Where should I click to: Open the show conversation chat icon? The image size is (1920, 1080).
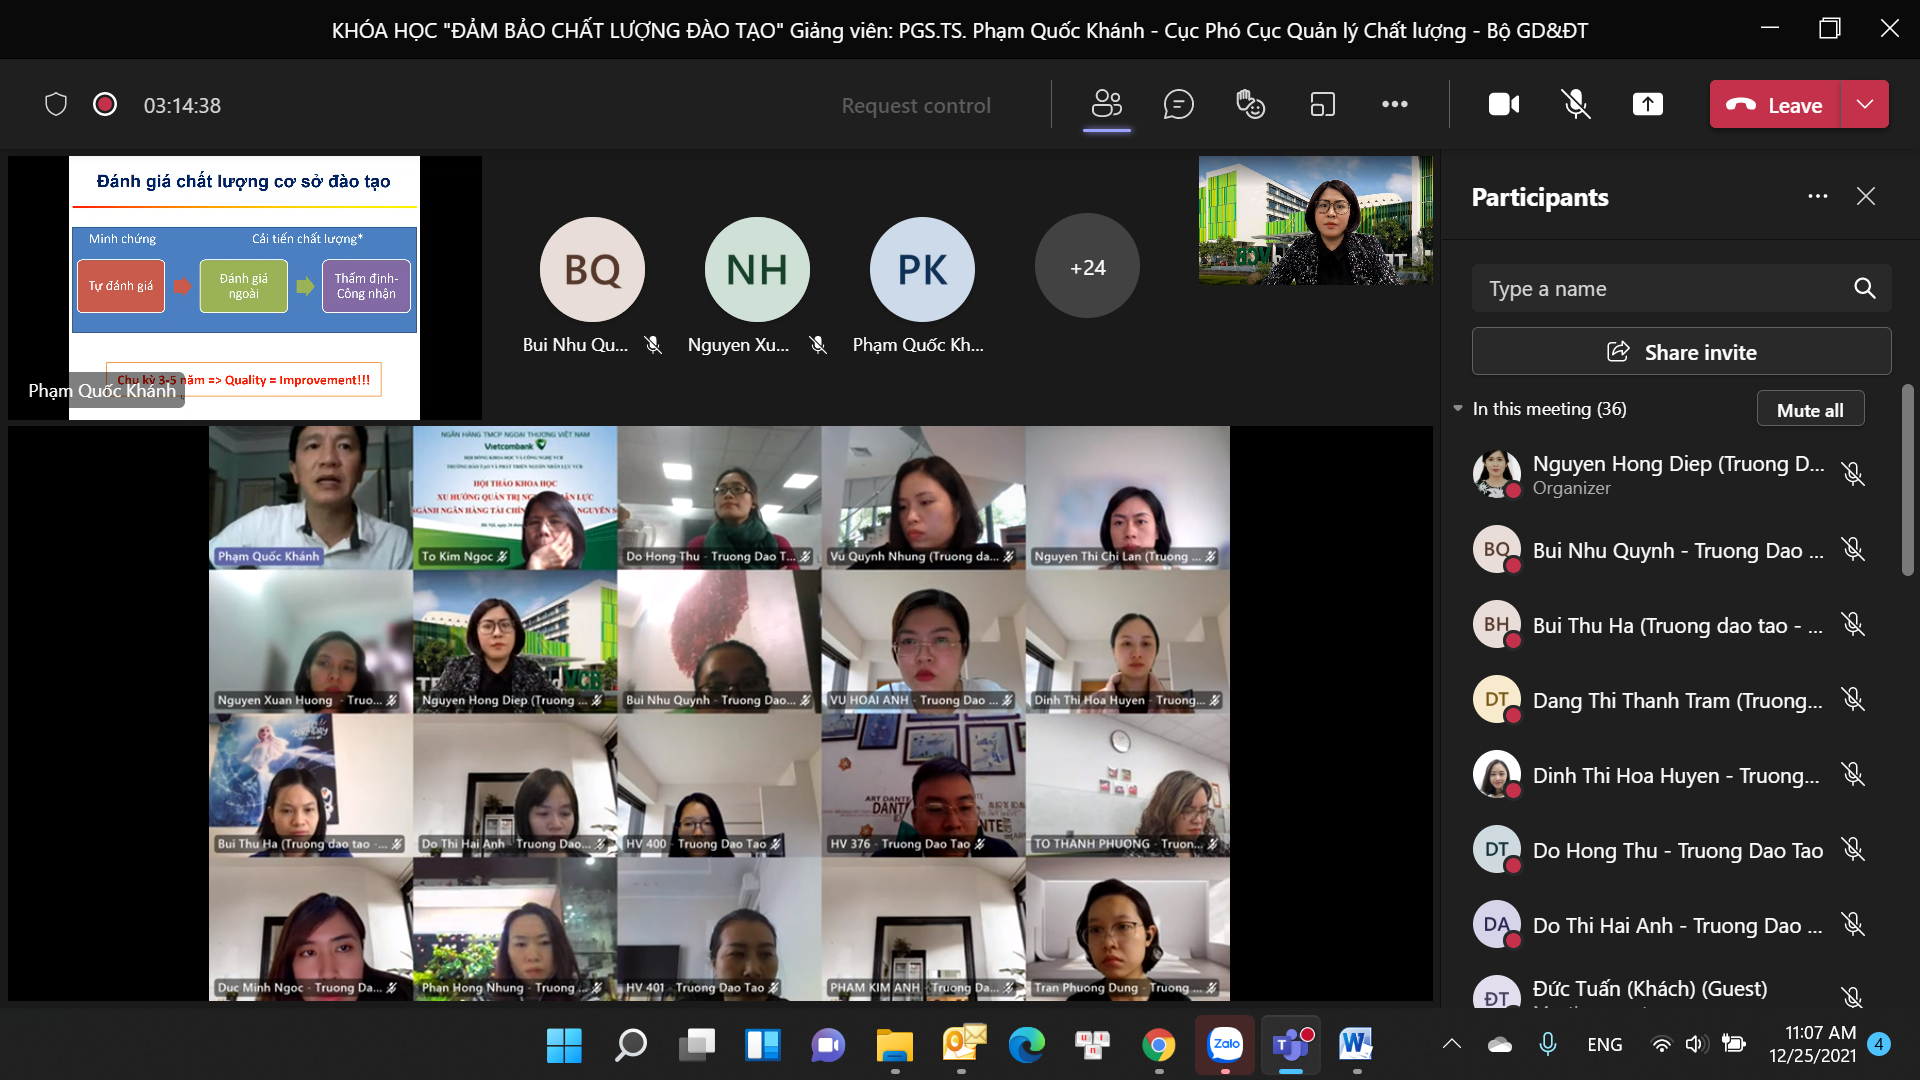pyautogui.click(x=1178, y=104)
